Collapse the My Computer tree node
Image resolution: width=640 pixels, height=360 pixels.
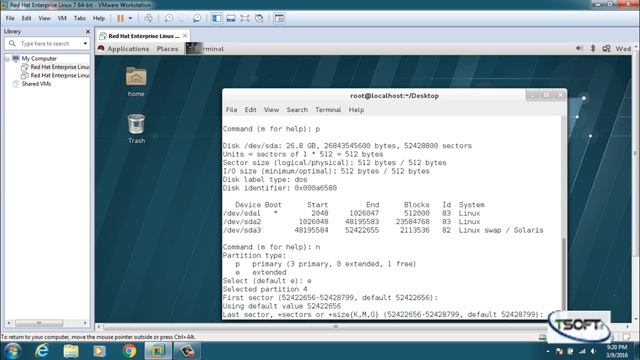pyautogui.click(x=7, y=59)
